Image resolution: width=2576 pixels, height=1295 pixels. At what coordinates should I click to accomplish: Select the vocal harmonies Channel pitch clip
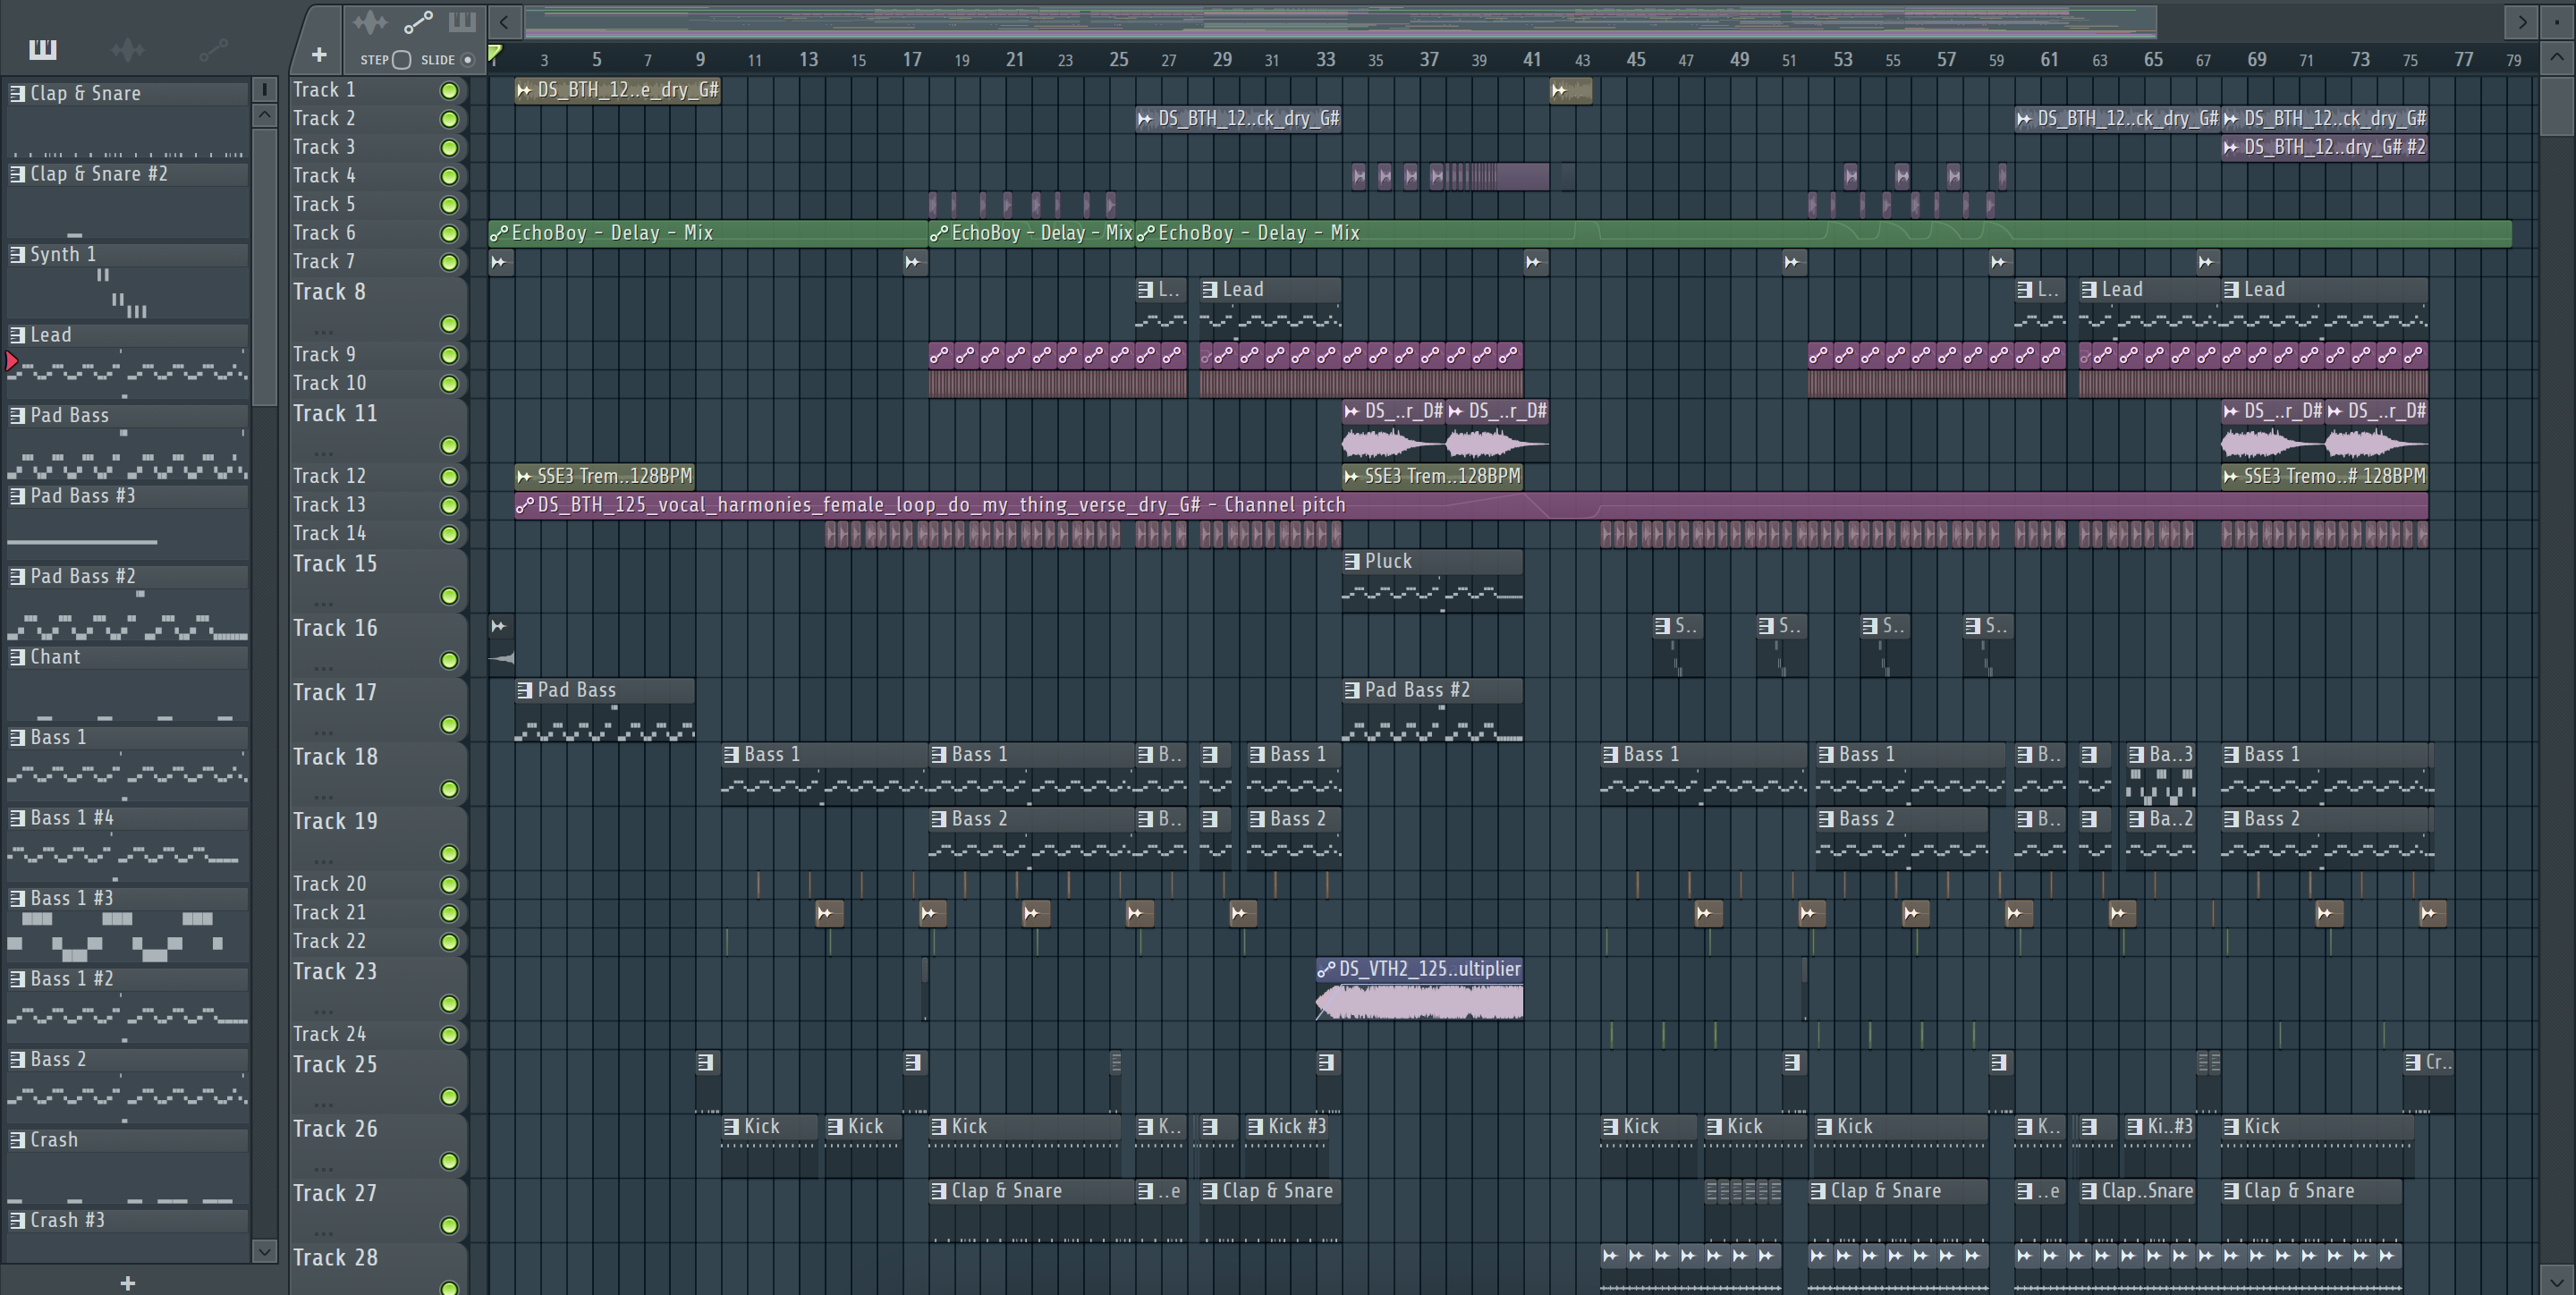(x=1471, y=505)
